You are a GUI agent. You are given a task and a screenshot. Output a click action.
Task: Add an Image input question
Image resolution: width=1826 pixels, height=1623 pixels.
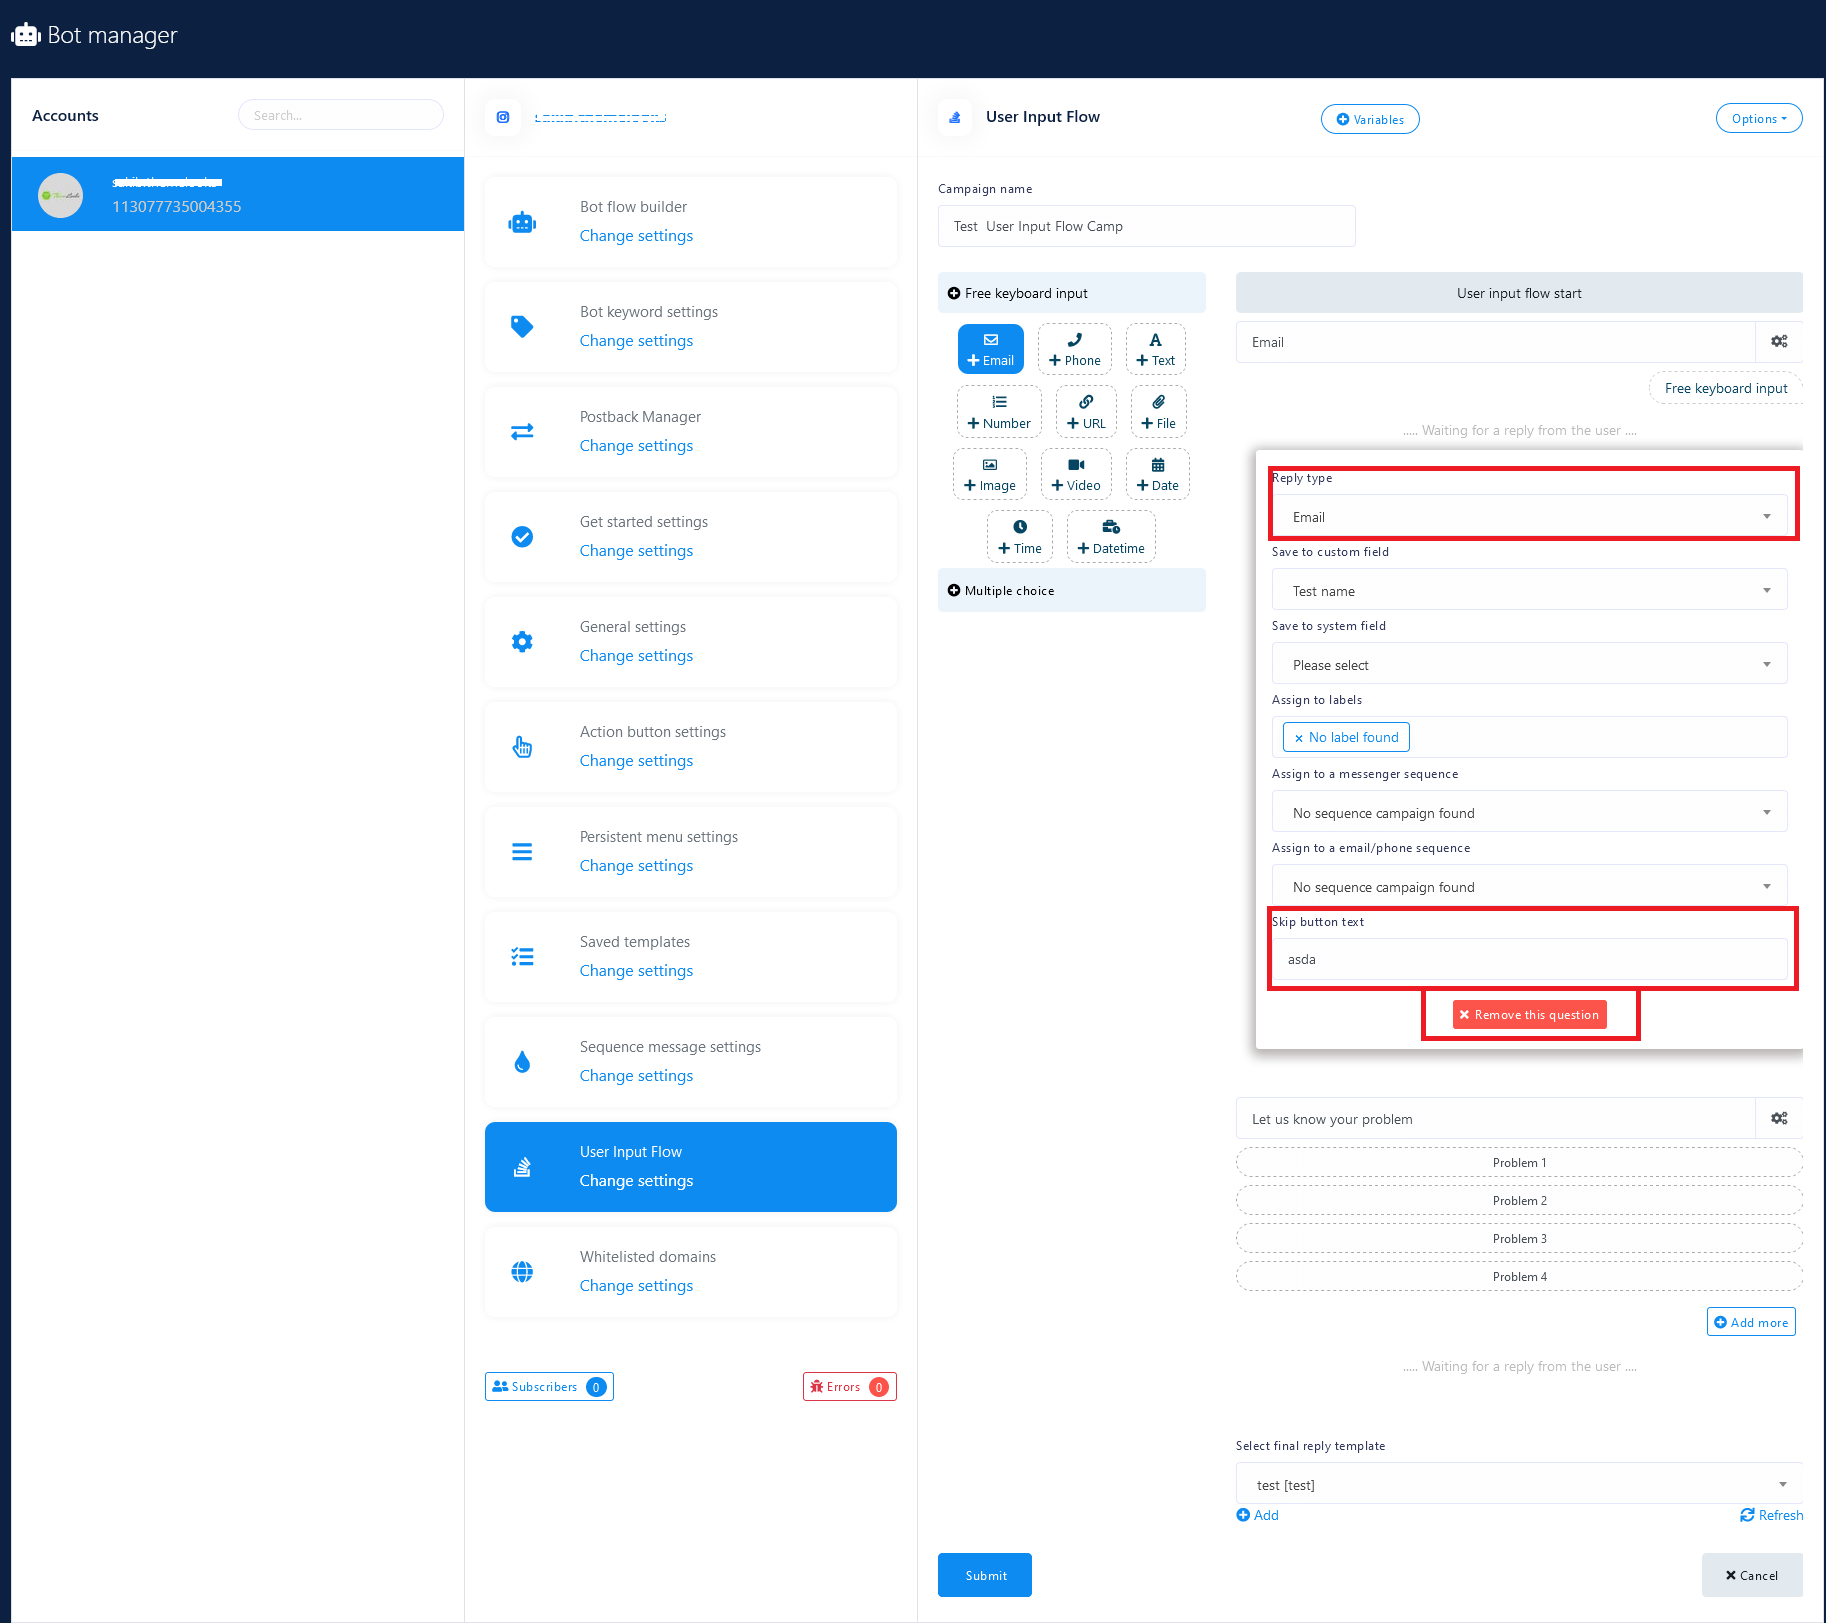click(x=989, y=475)
